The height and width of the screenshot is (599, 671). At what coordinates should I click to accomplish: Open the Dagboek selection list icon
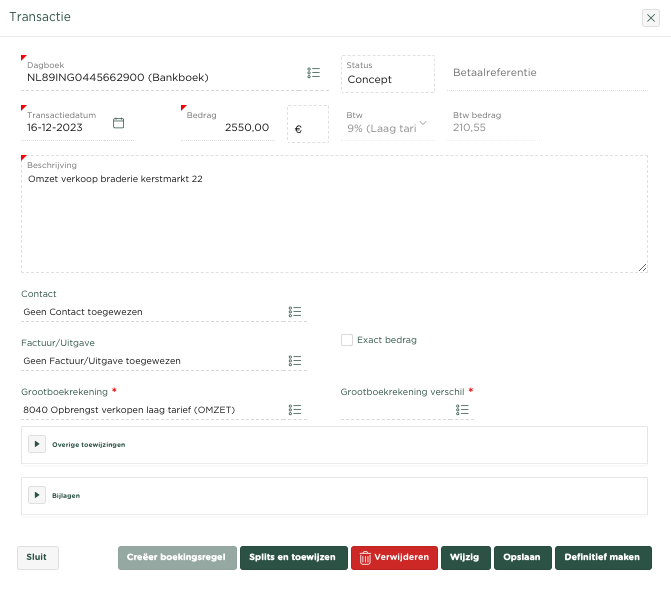[x=313, y=73]
